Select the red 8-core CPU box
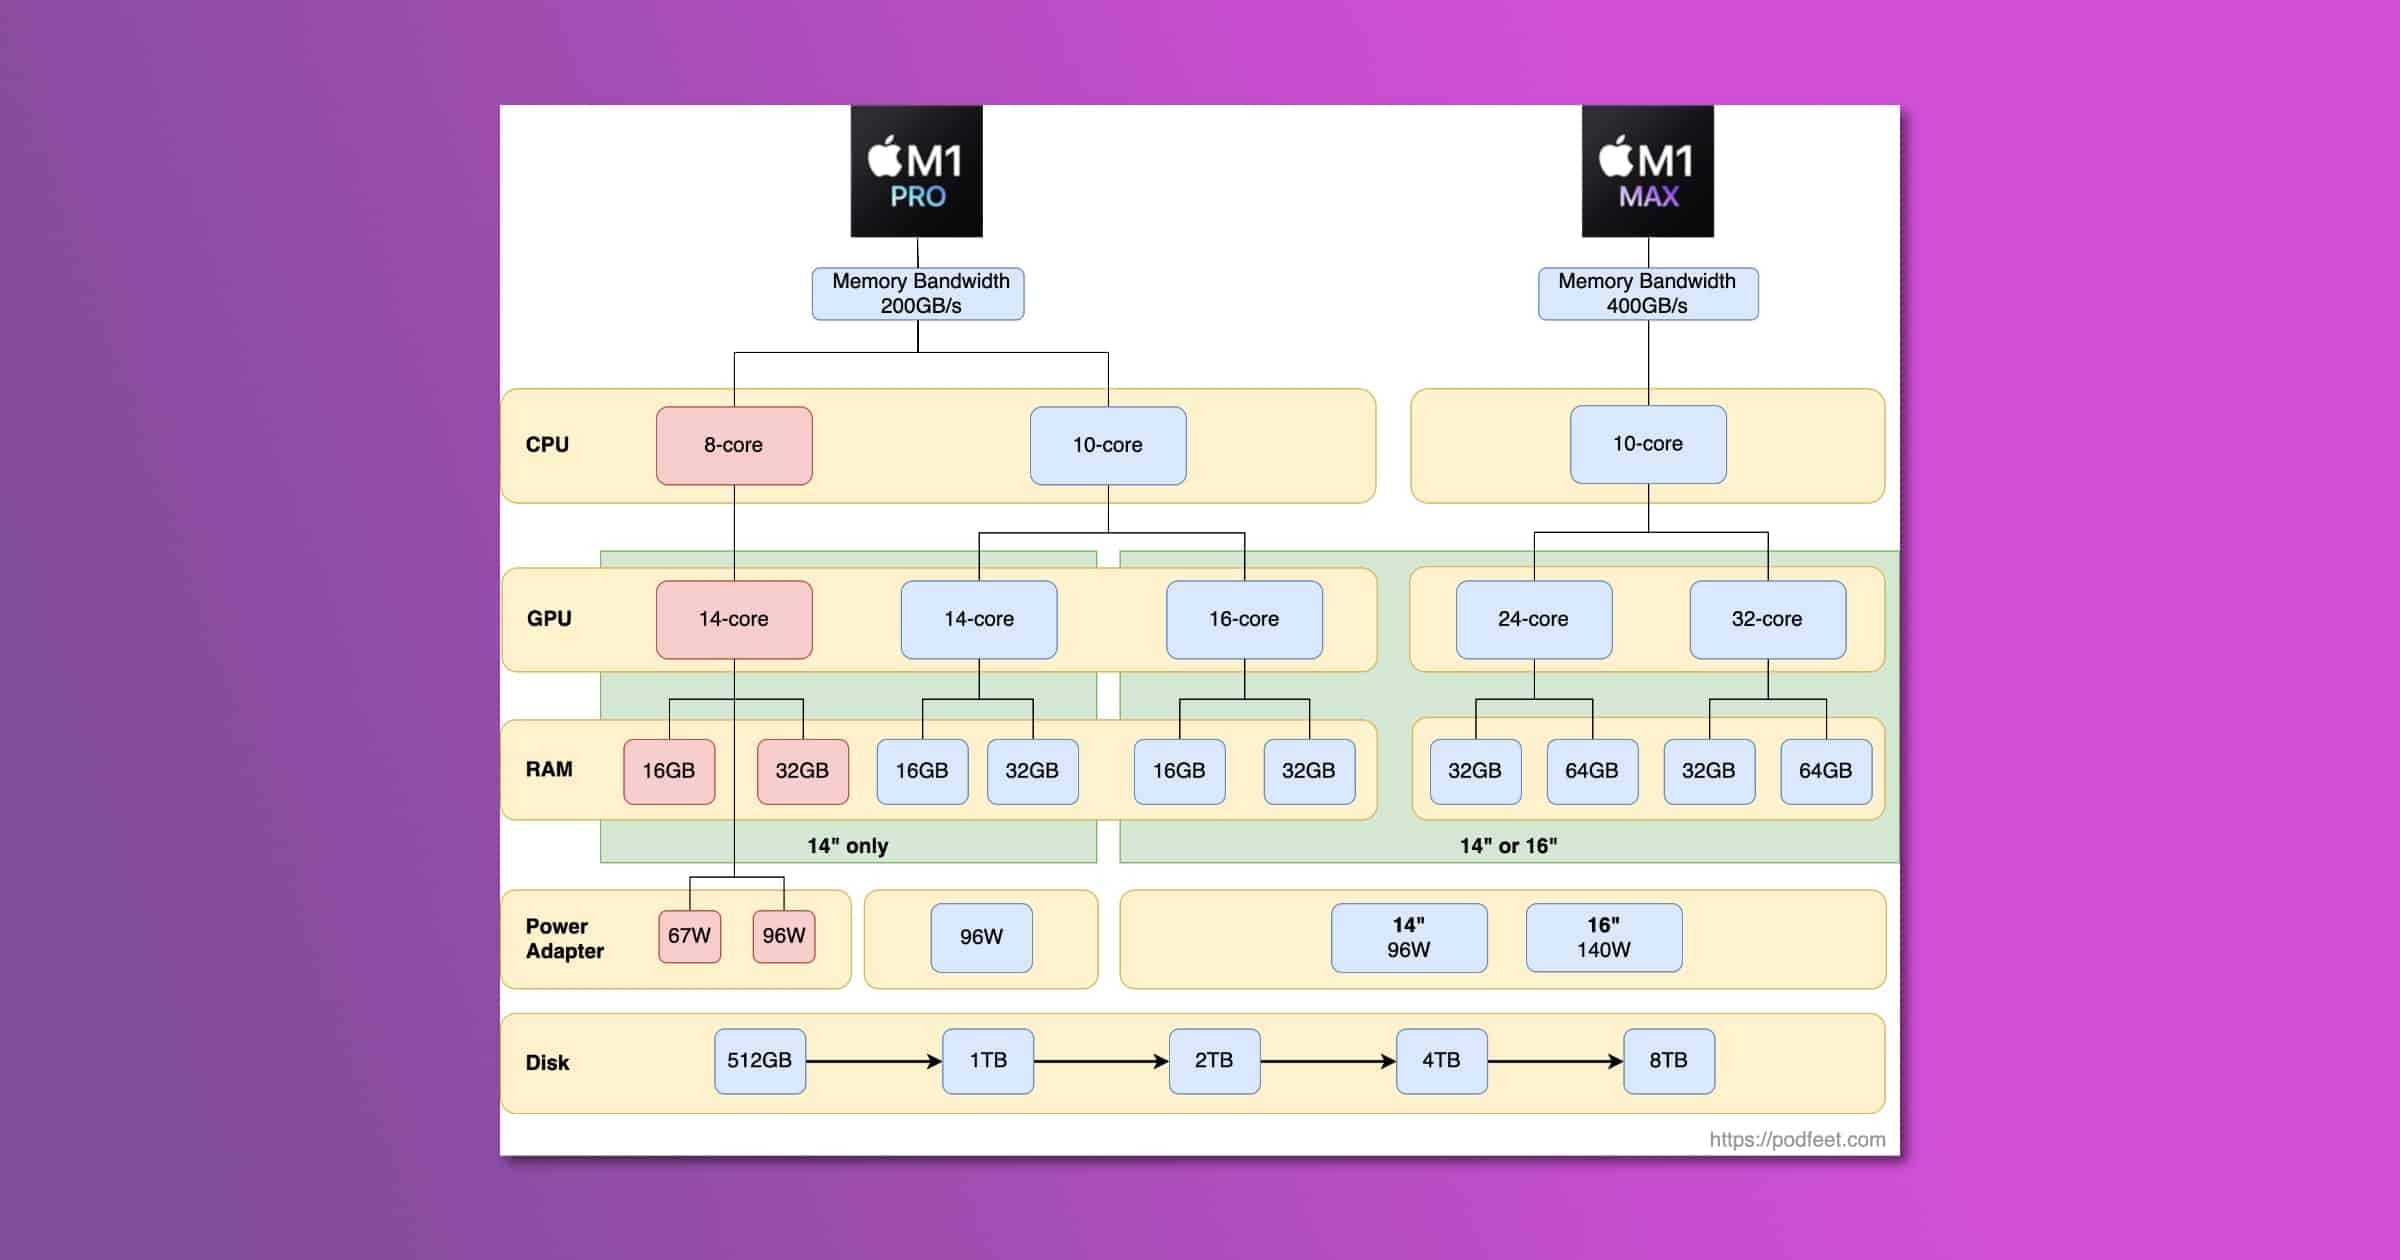 pyautogui.click(x=733, y=445)
